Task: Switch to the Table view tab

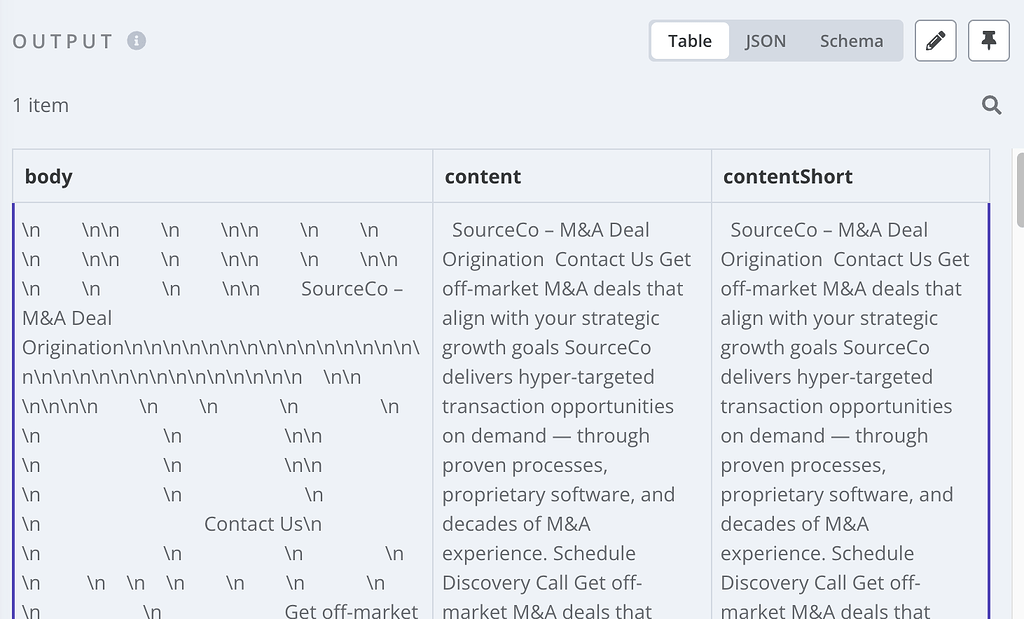Action: point(690,41)
